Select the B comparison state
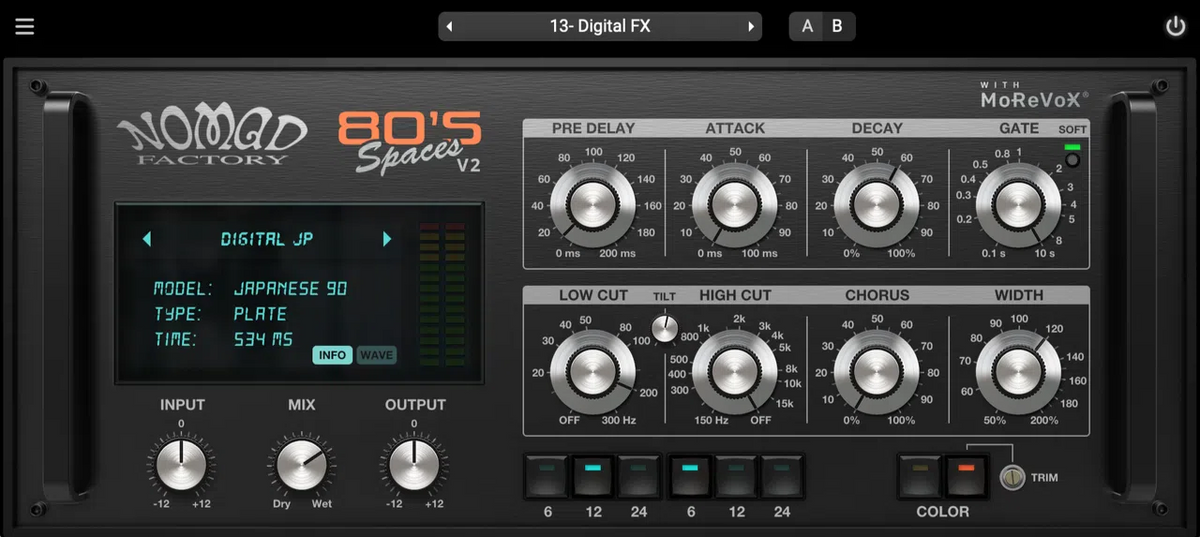 point(838,26)
